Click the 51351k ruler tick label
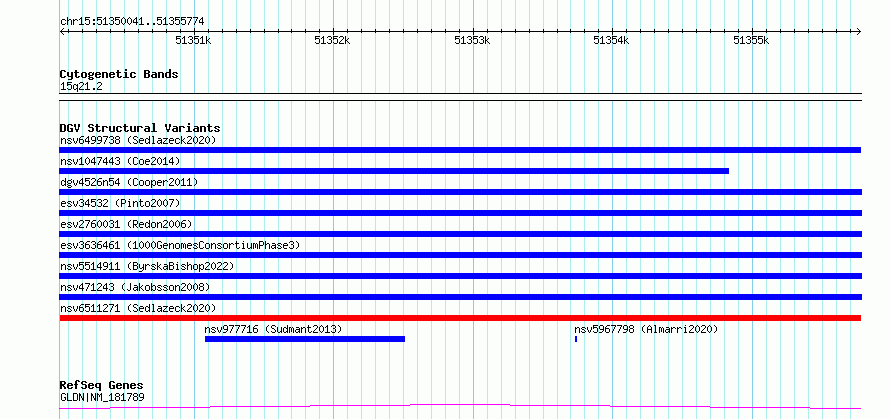This screenshot has width=890, height=419. (193, 40)
